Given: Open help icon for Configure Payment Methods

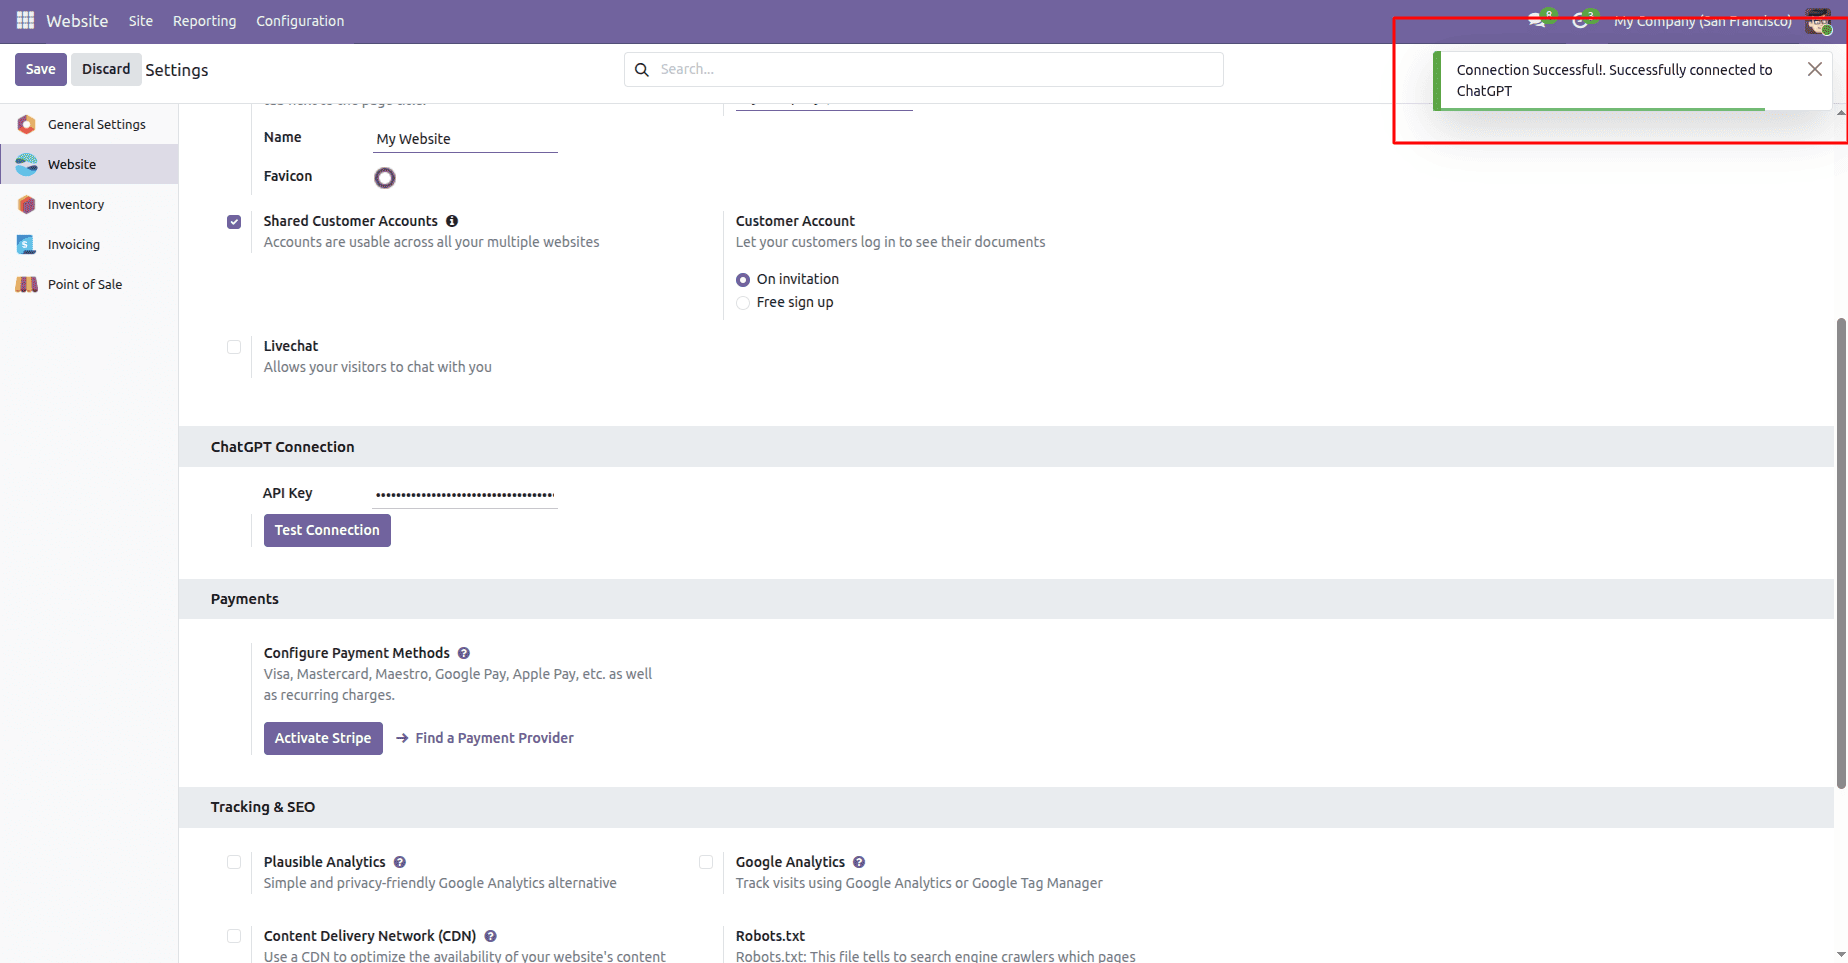Looking at the screenshot, I should coord(464,653).
